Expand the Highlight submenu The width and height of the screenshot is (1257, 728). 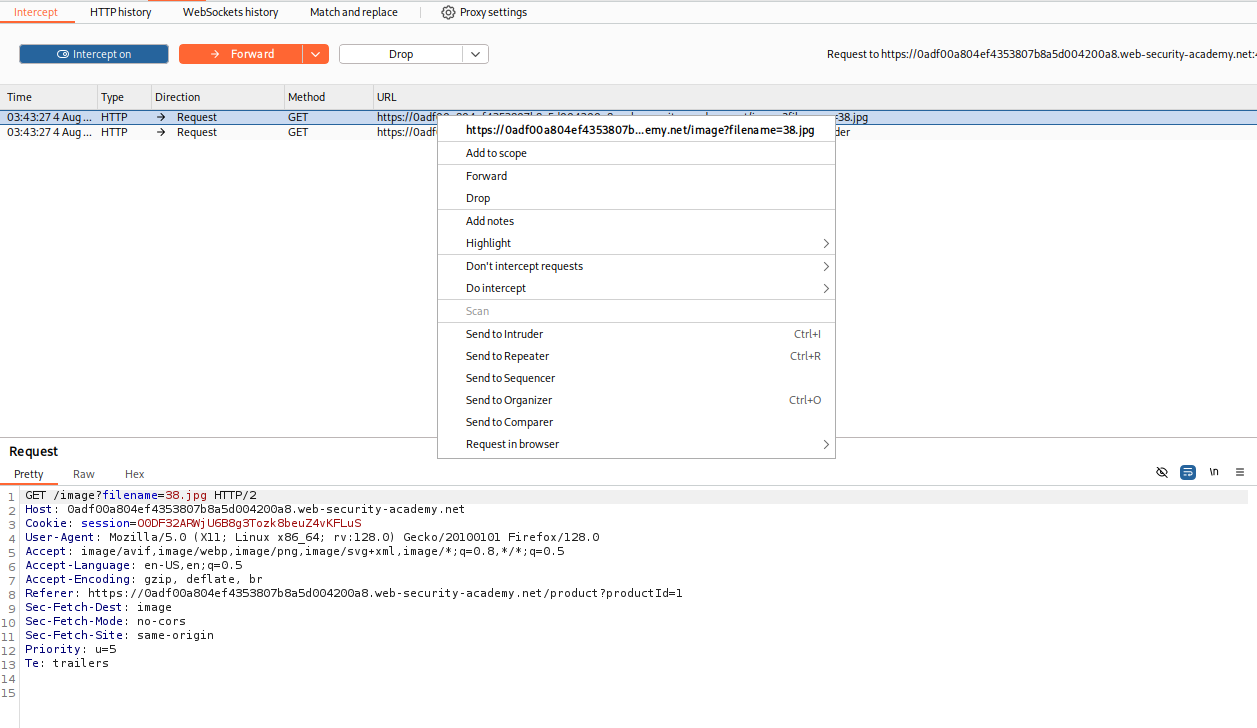636,243
